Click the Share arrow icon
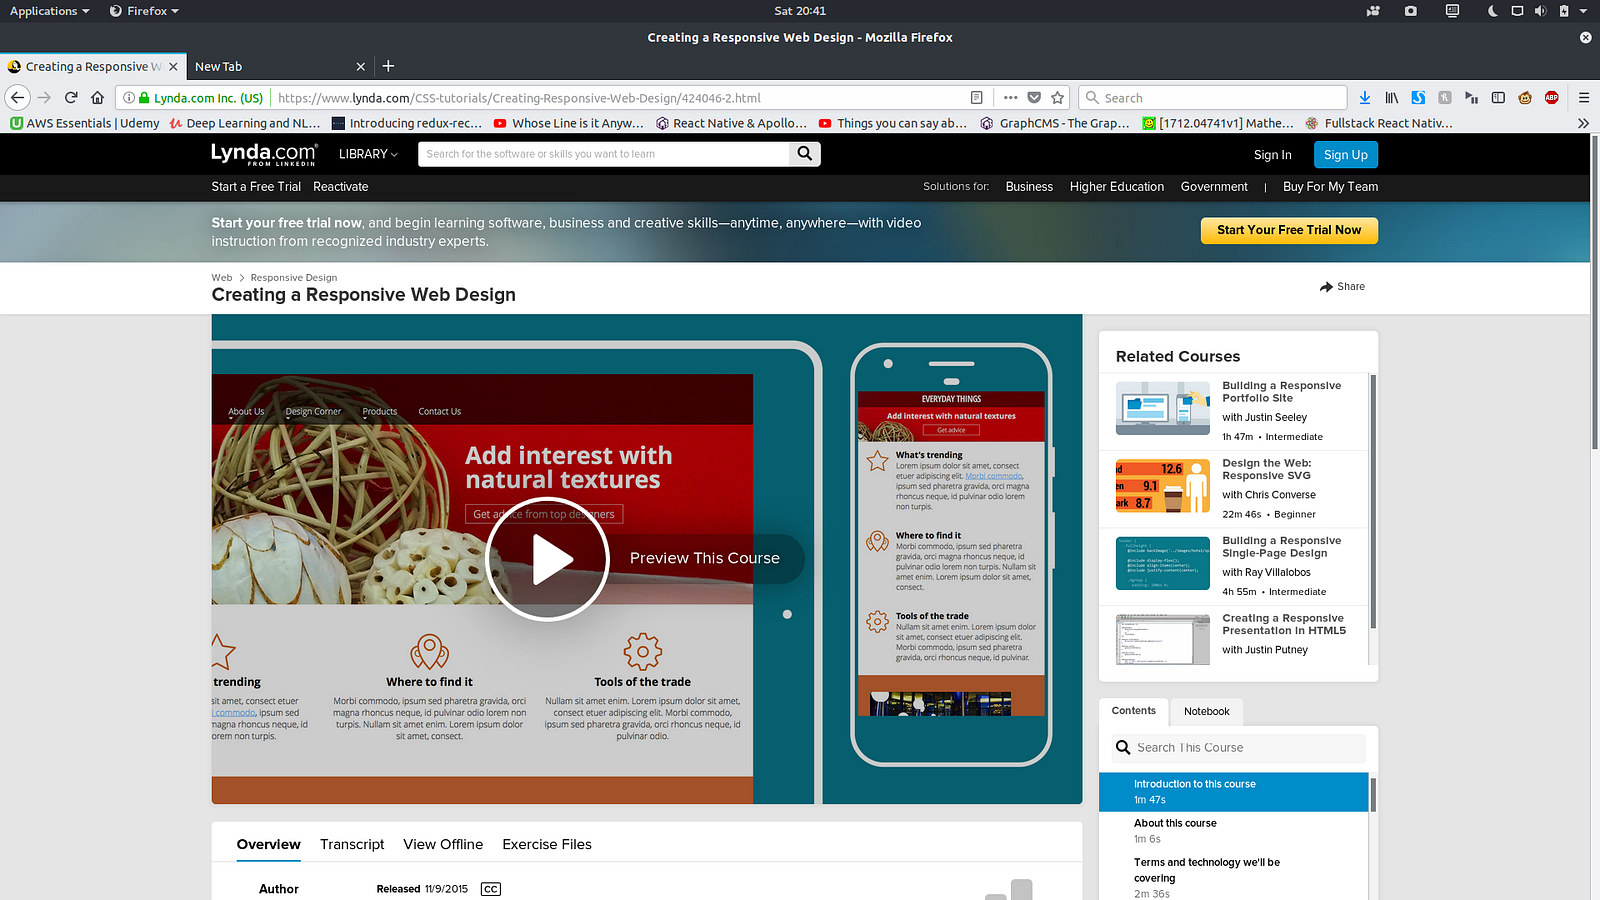This screenshot has height=900, width=1600. point(1327,286)
